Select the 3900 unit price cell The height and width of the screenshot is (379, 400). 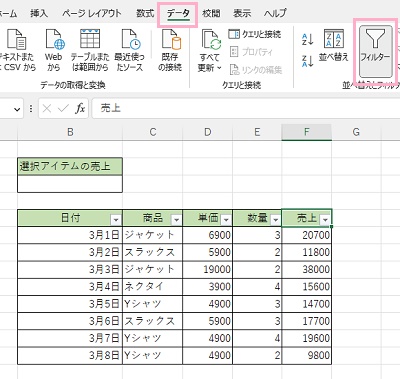coord(208,287)
